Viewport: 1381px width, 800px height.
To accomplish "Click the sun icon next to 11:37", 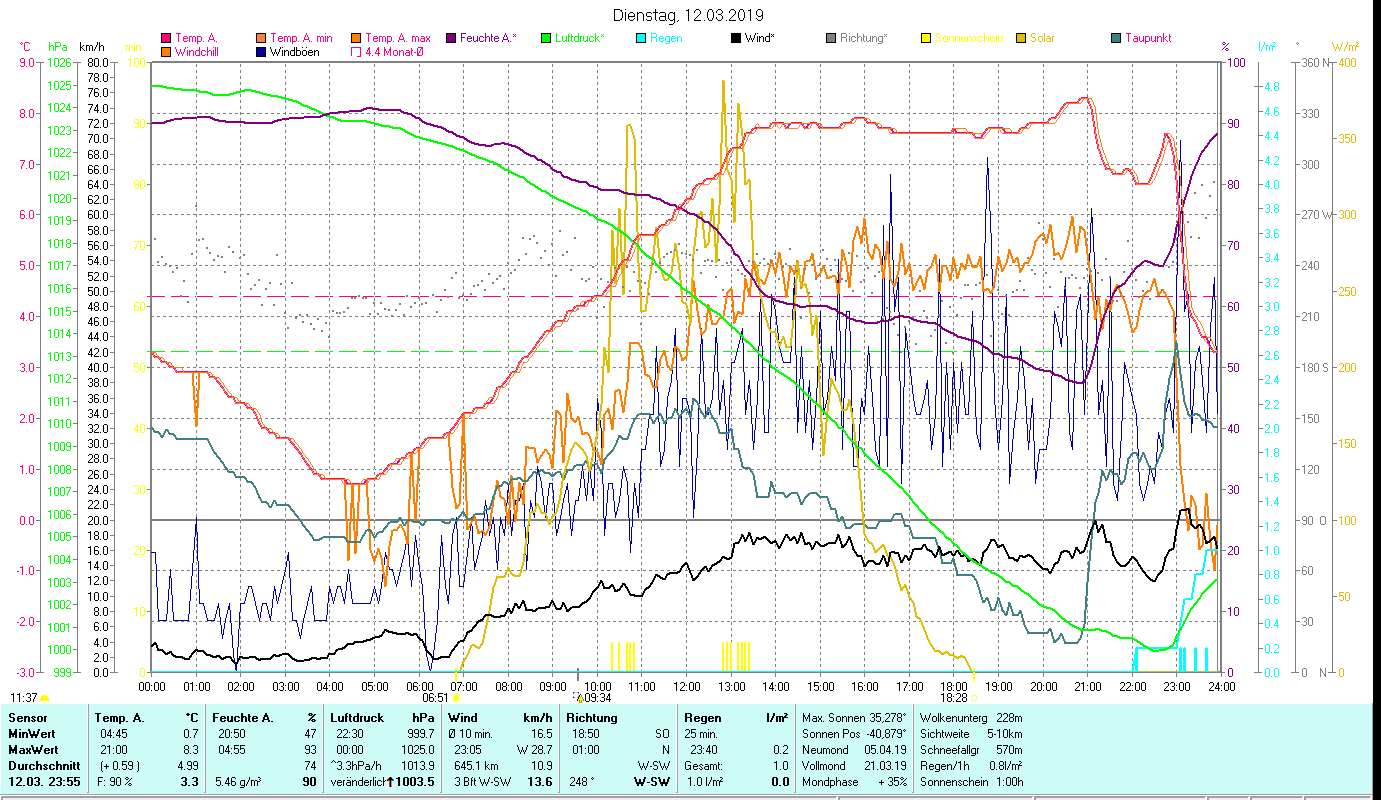I will pyautogui.click(x=44, y=698).
